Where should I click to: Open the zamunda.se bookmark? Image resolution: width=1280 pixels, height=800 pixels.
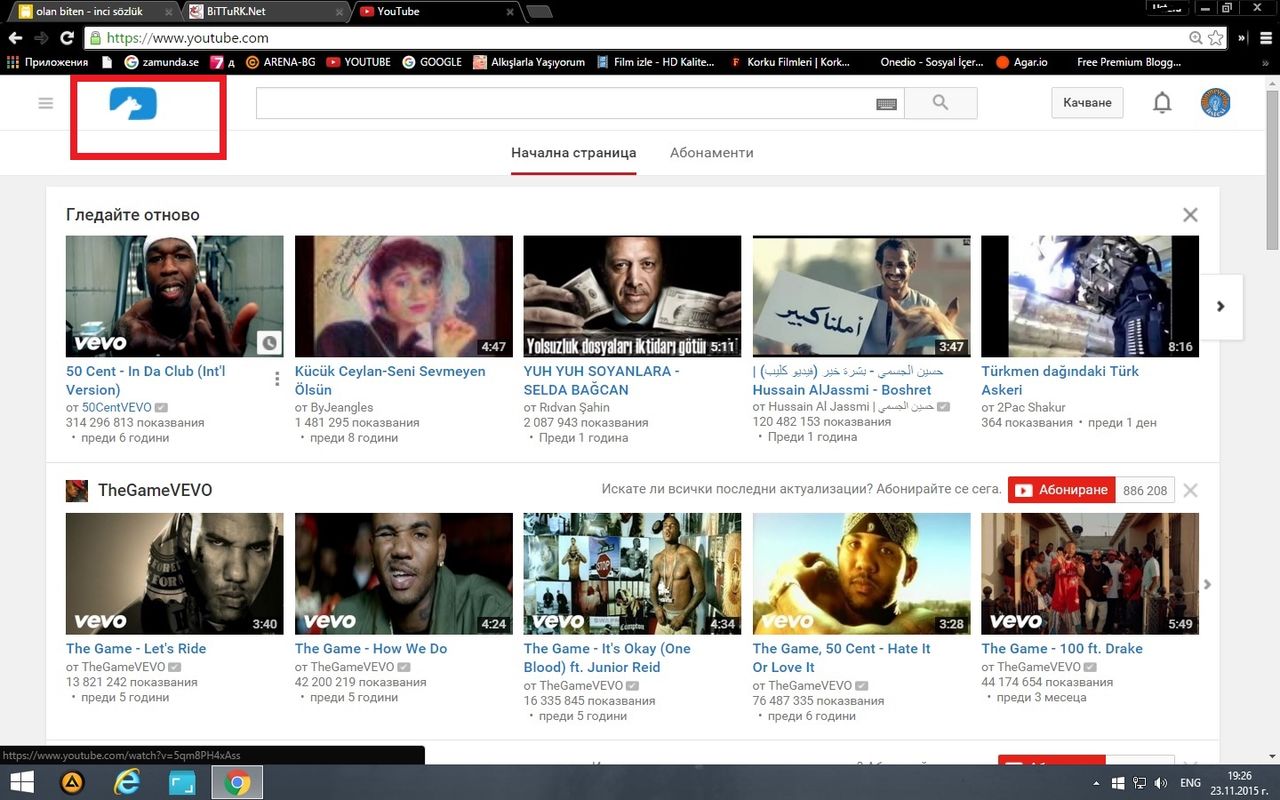point(161,62)
